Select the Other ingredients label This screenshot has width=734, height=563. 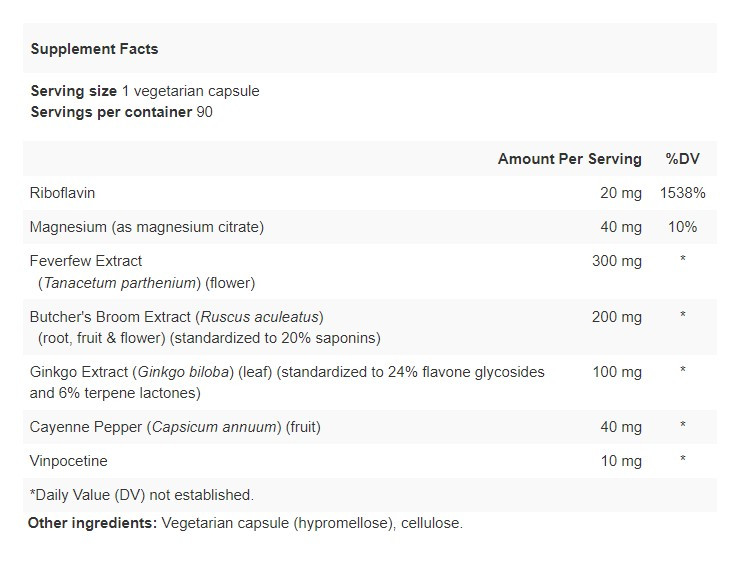[x=92, y=523]
